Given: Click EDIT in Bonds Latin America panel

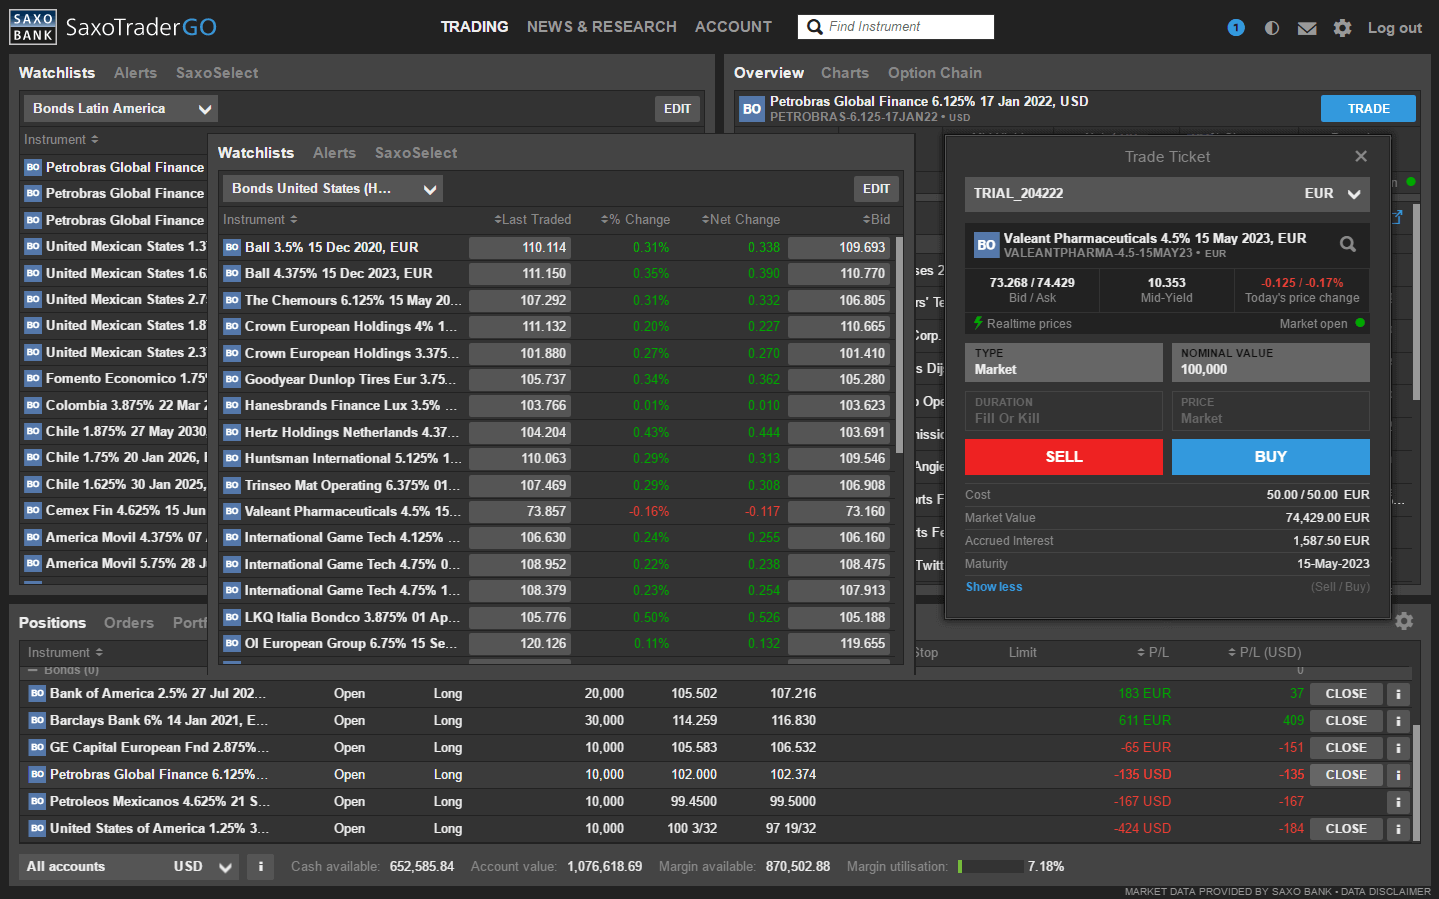Looking at the screenshot, I should (677, 109).
